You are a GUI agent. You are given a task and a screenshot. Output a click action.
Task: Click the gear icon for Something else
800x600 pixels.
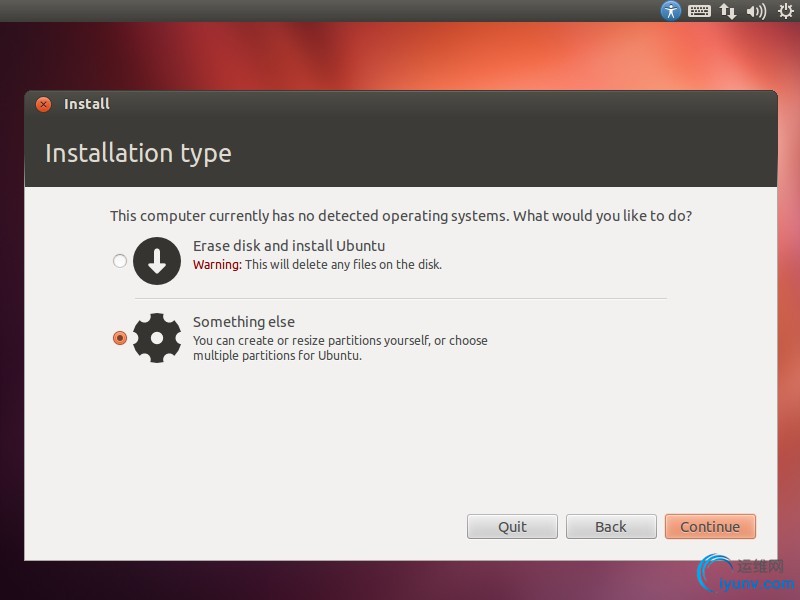pyautogui.click(x=157, y=338)
